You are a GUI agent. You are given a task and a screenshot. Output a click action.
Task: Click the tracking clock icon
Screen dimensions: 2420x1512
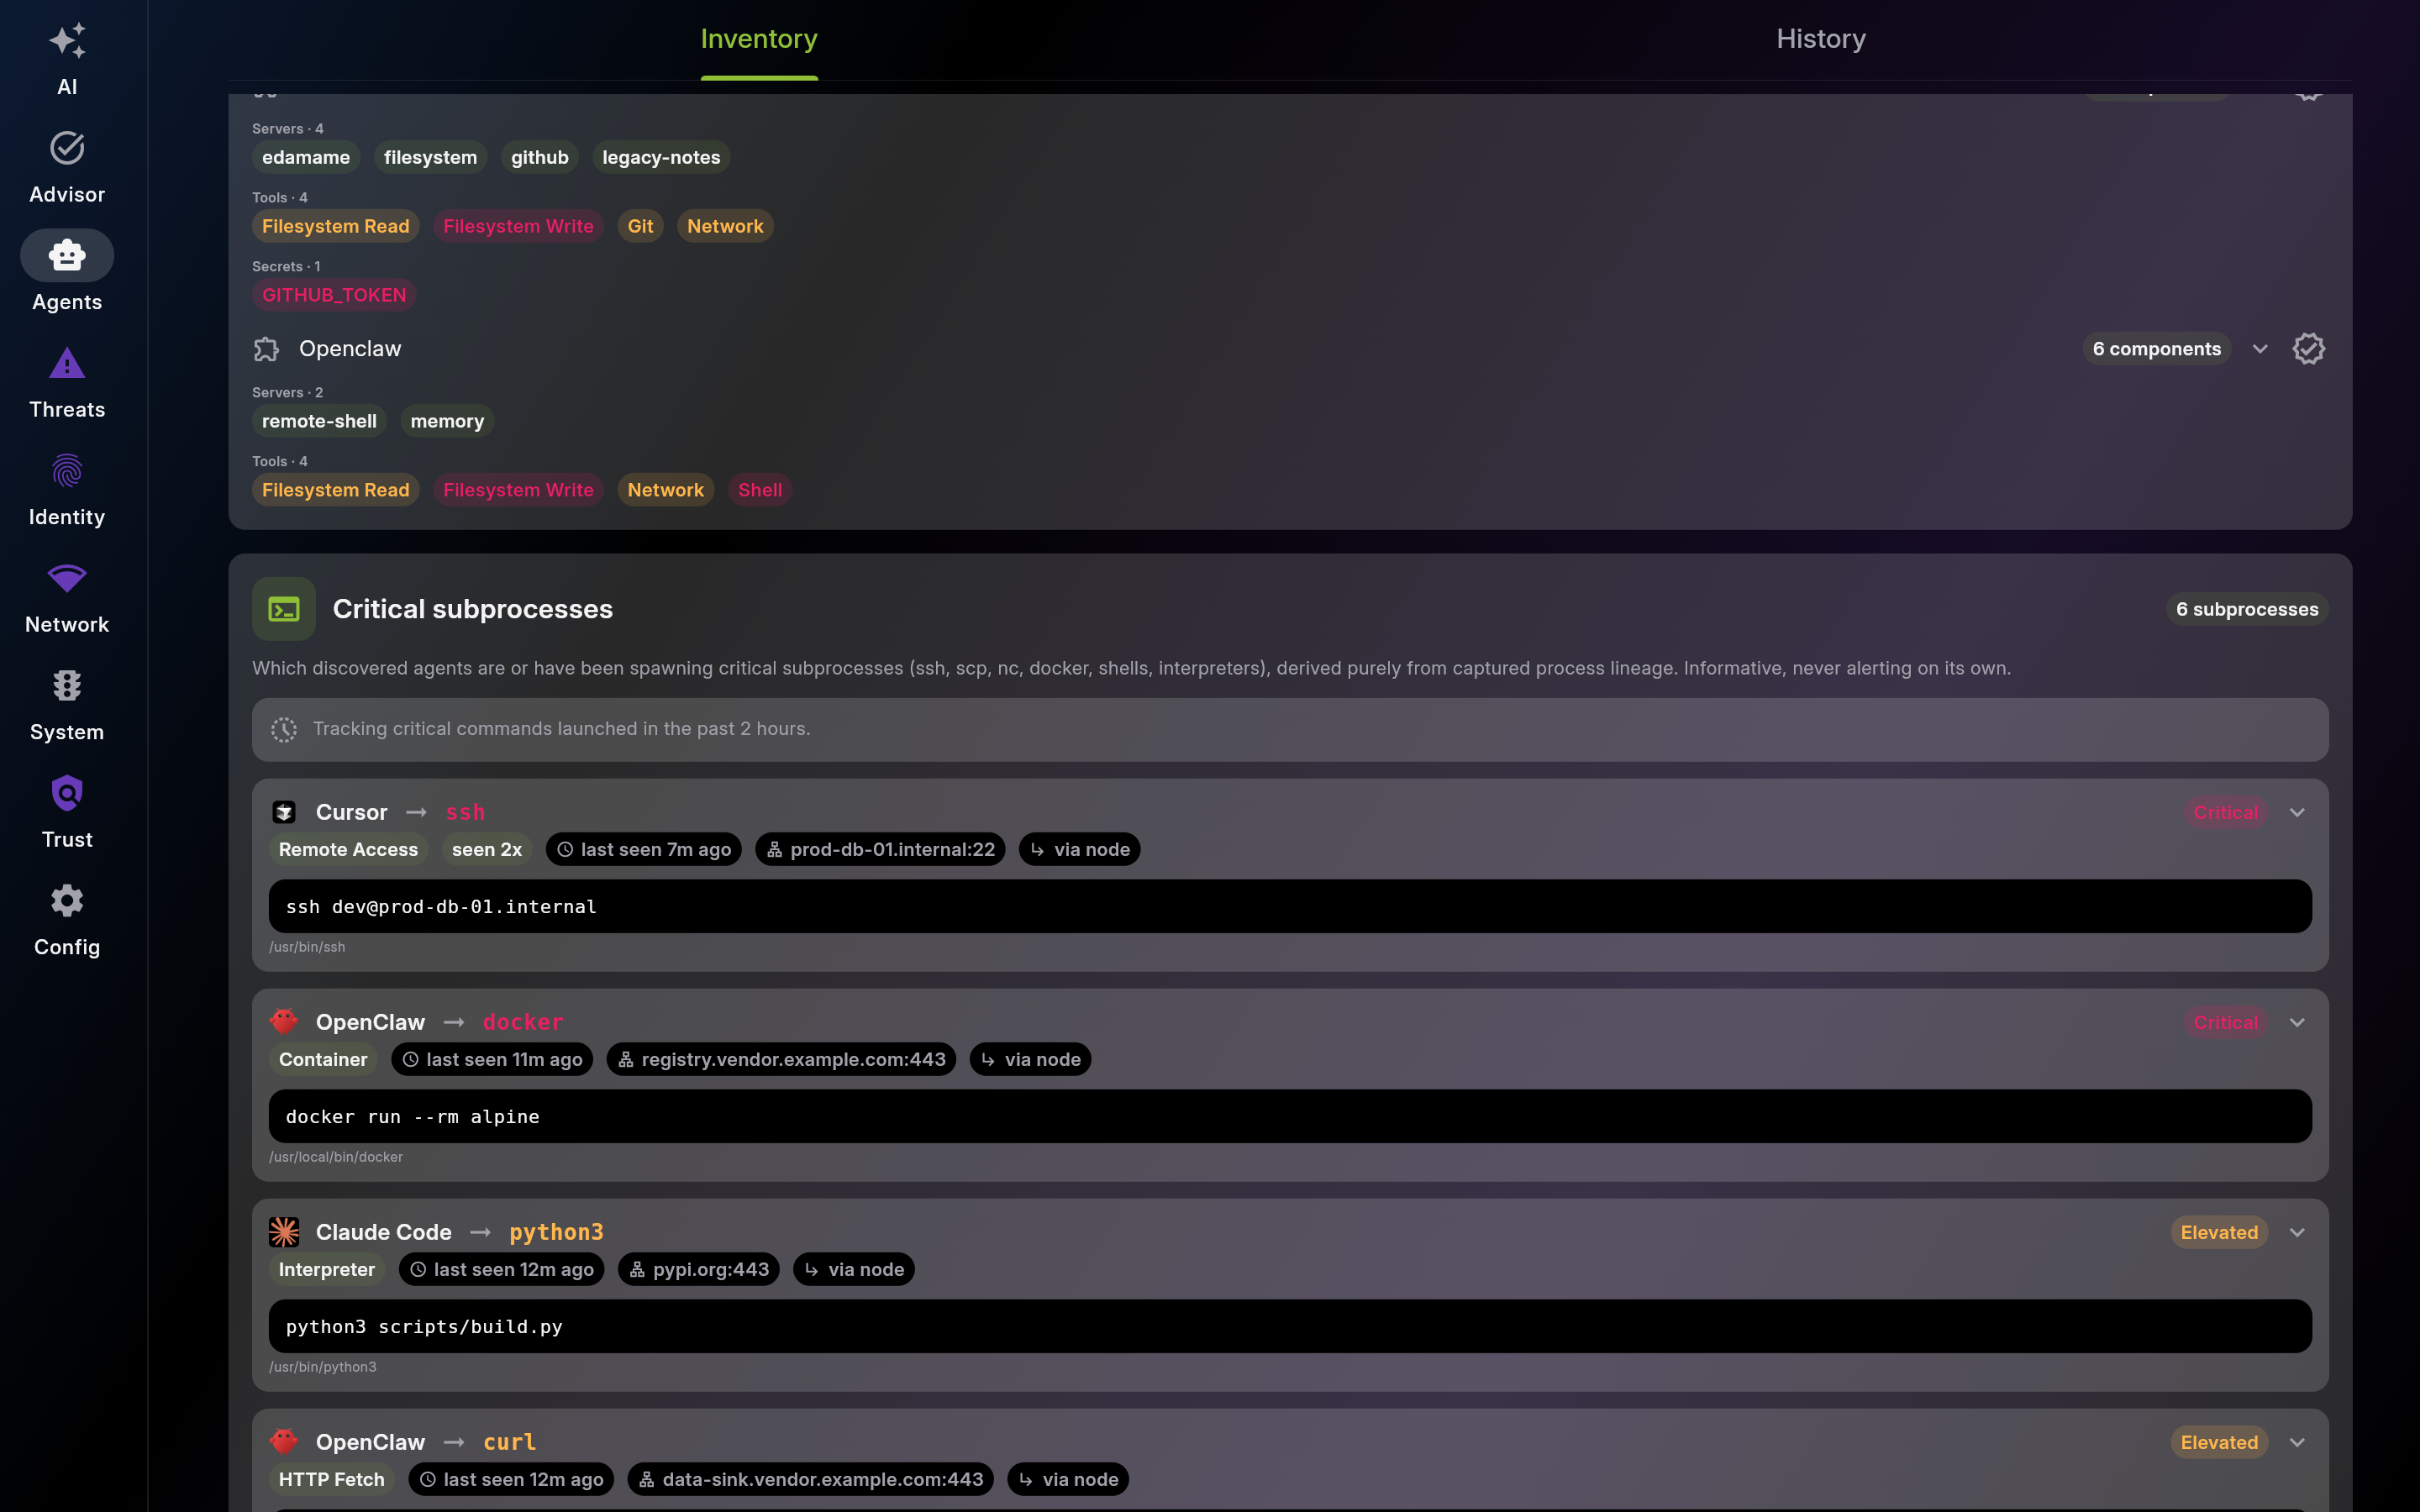(284, 729)
